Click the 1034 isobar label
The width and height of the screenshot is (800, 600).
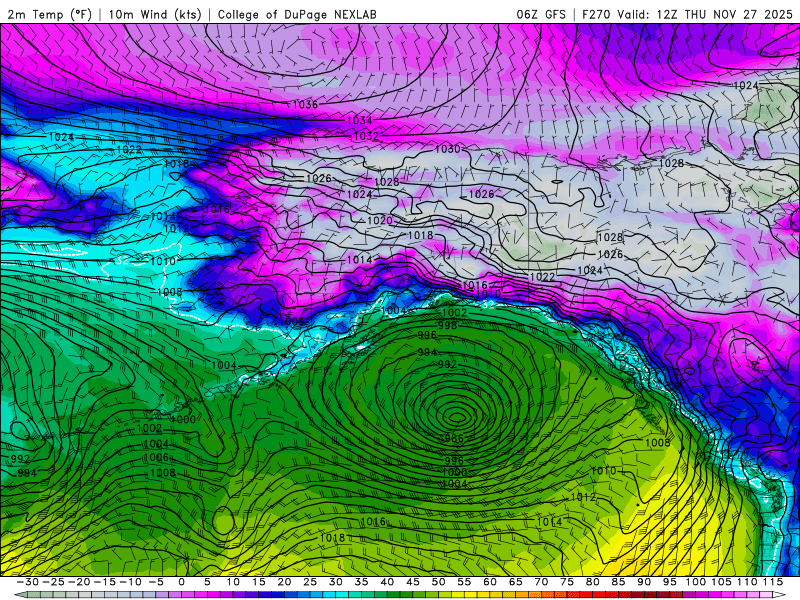point(360,120)
